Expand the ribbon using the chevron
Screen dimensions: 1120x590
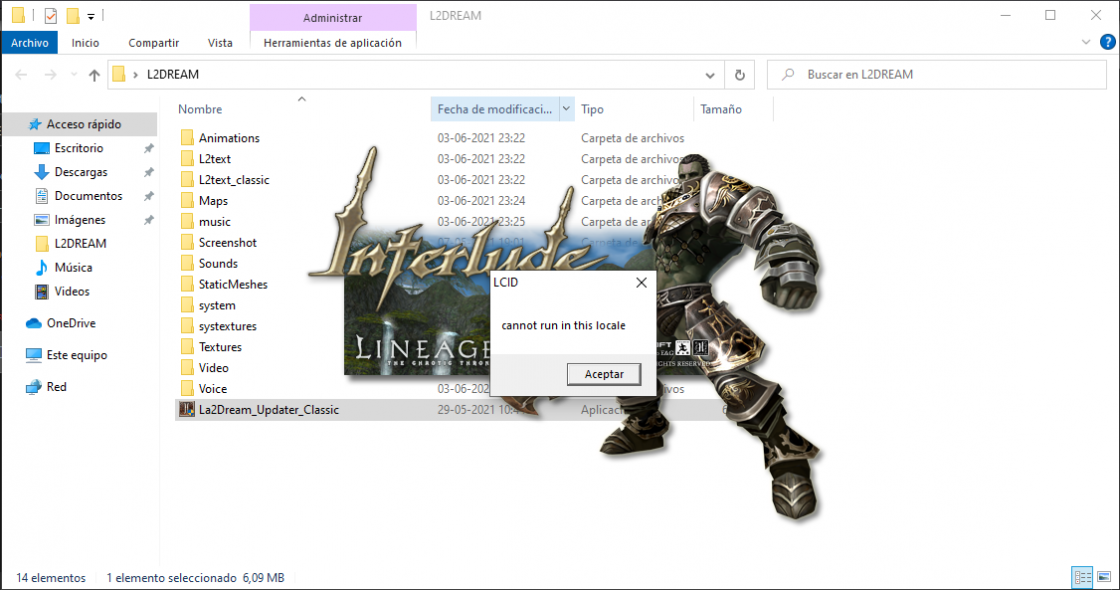(1087, 43)
